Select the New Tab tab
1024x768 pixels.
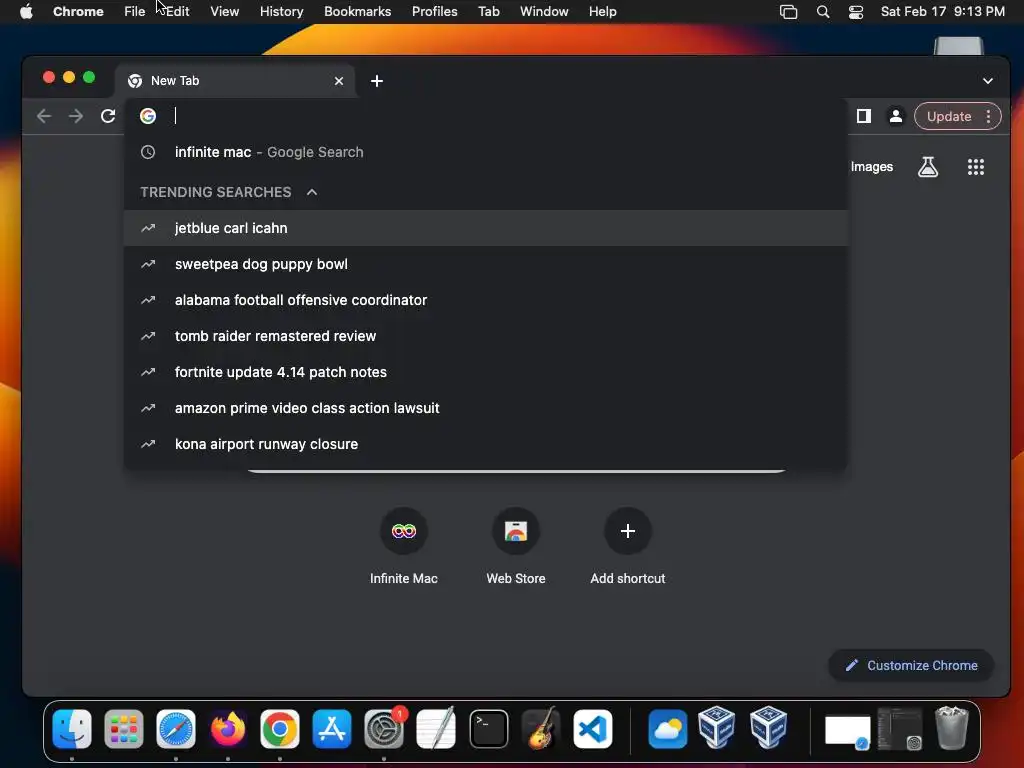pyautogui.click(x=235, y=81)
